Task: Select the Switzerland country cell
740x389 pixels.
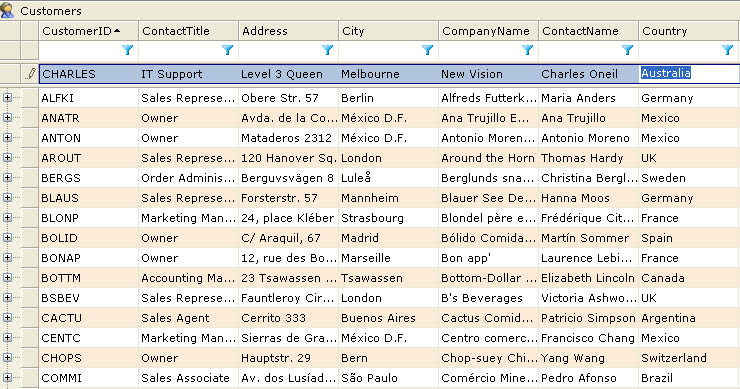Action: 689,357
